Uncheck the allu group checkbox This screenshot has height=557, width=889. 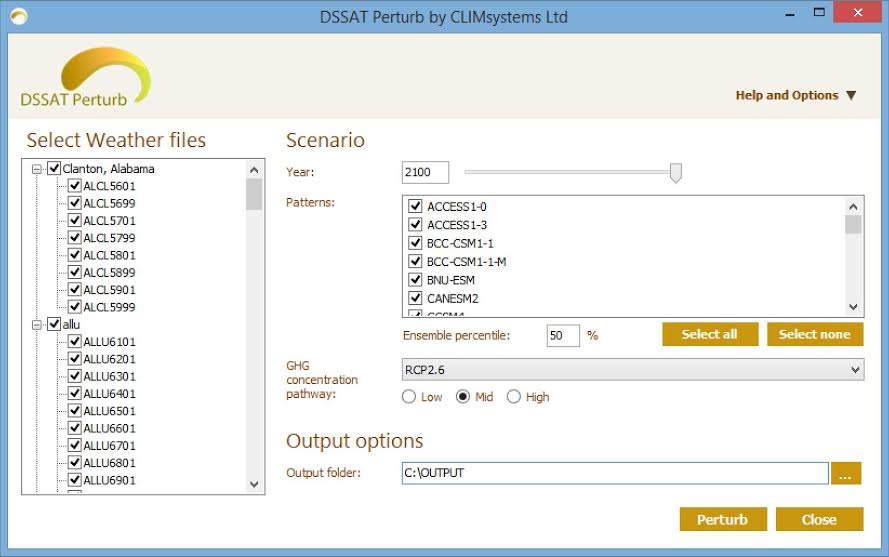pyautogui.click(x=54, y=324)
